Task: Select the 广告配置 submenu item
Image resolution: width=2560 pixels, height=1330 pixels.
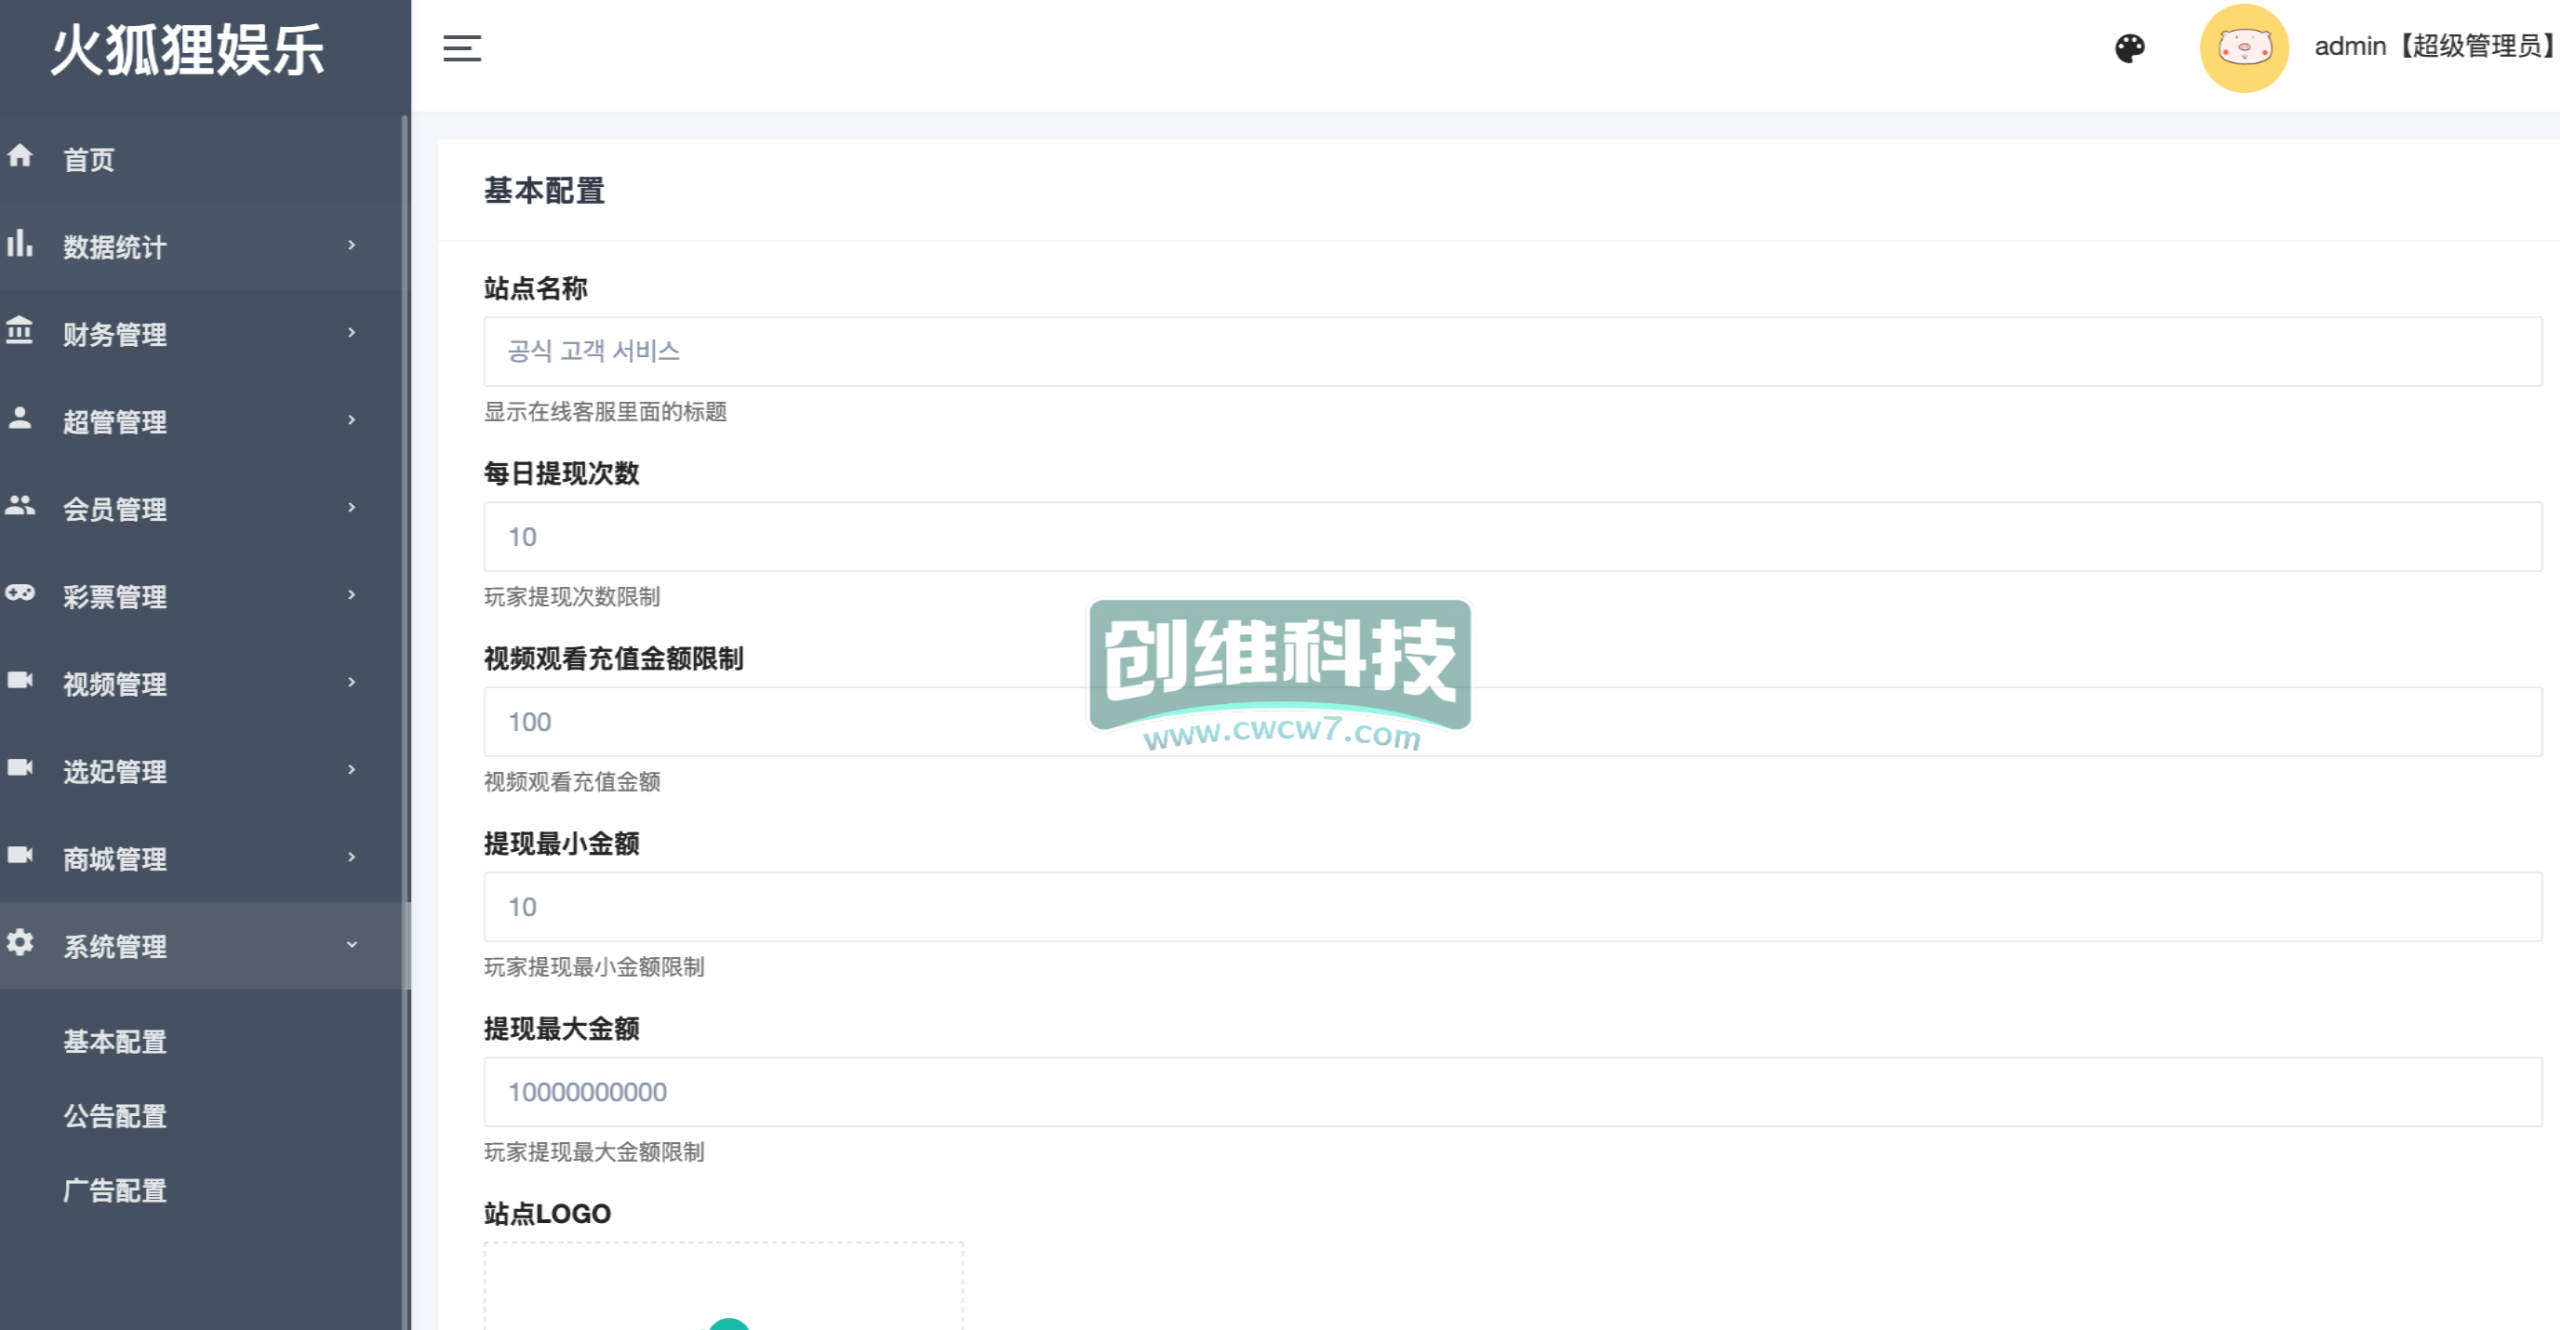Action: (115, 1190)
